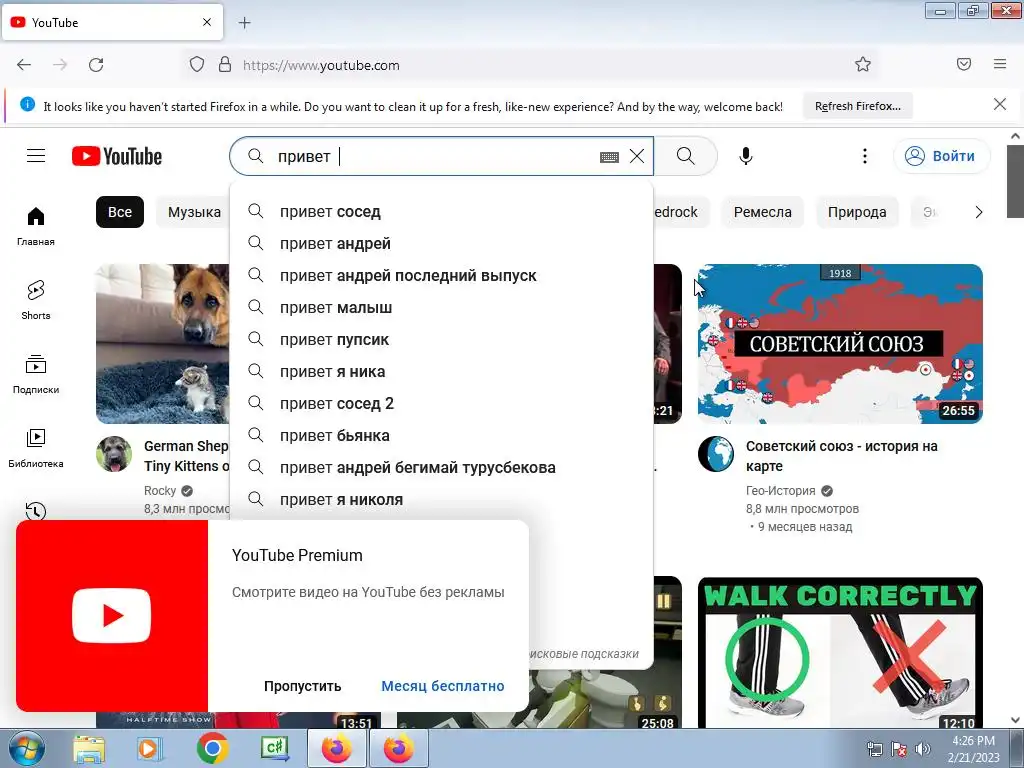Open Save to Pocket
Viewport: 1024px width, 768px height.
pyautogui.click(x=964, y=64)
